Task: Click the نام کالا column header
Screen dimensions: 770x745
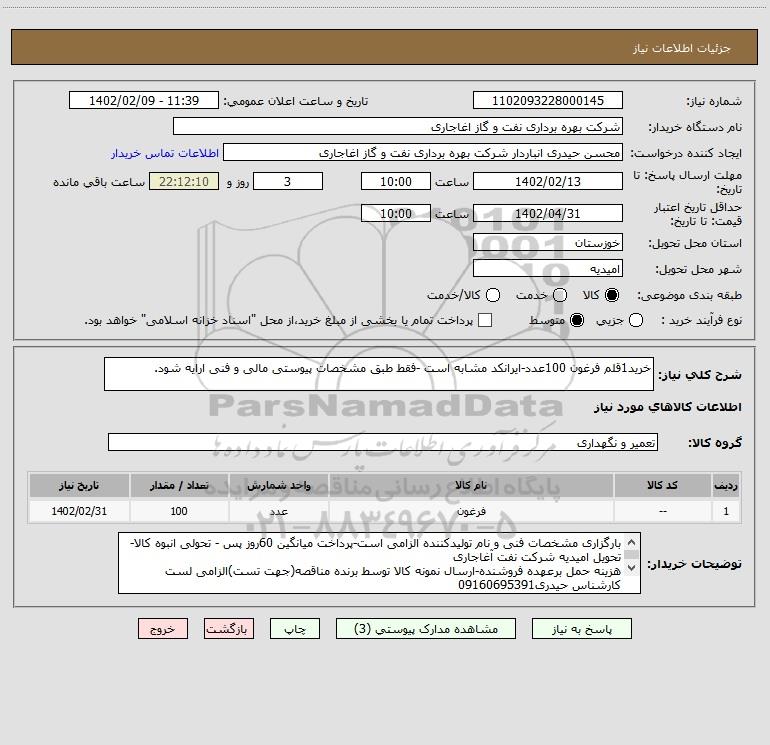Action: coord(471,485)
